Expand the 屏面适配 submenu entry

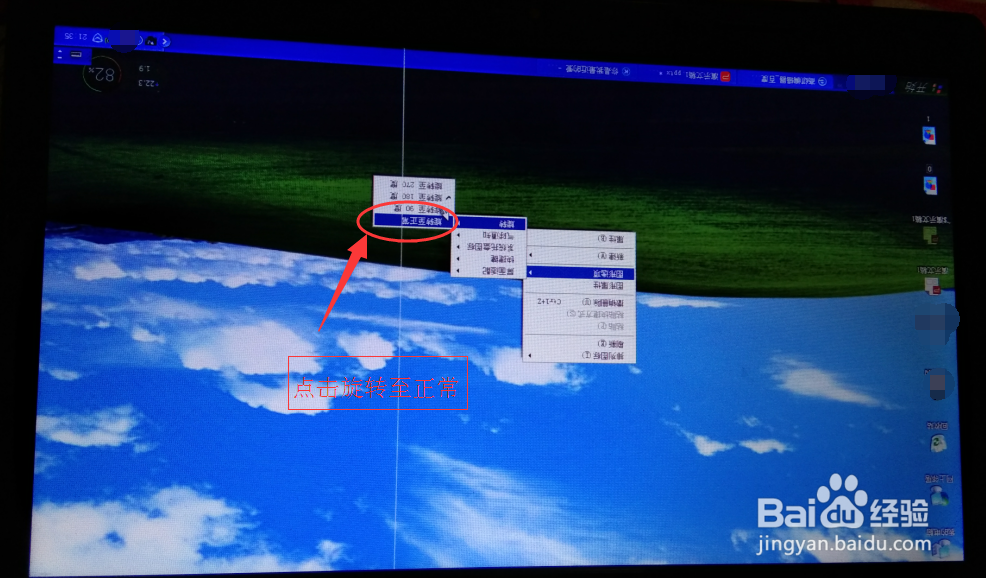(489, 270)
